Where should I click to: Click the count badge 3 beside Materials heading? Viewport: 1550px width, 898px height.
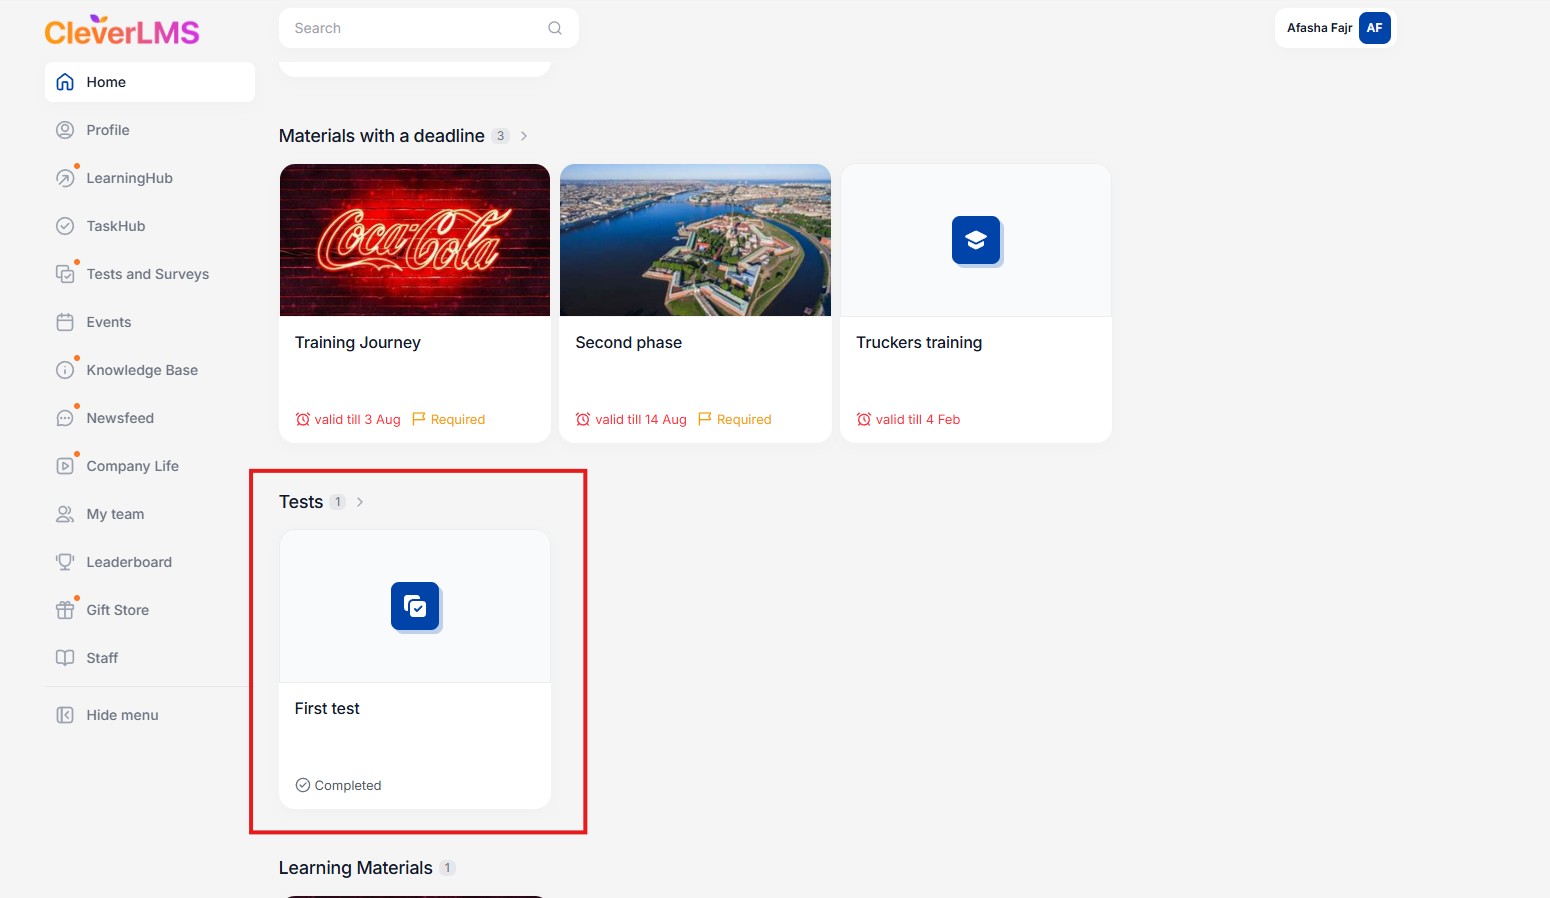(x=501, y=136)
